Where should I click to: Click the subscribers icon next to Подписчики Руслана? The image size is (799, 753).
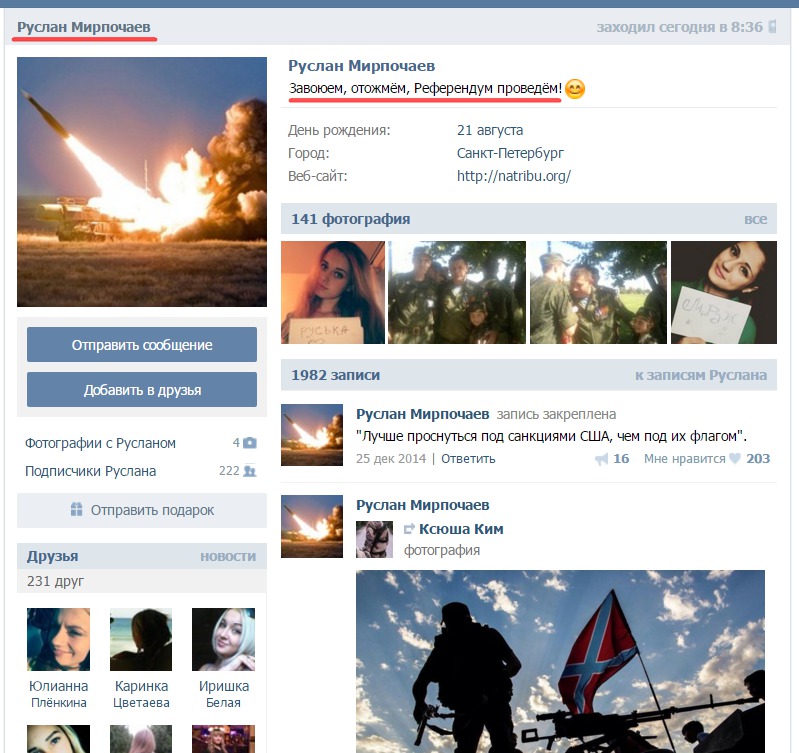[250, 471]
